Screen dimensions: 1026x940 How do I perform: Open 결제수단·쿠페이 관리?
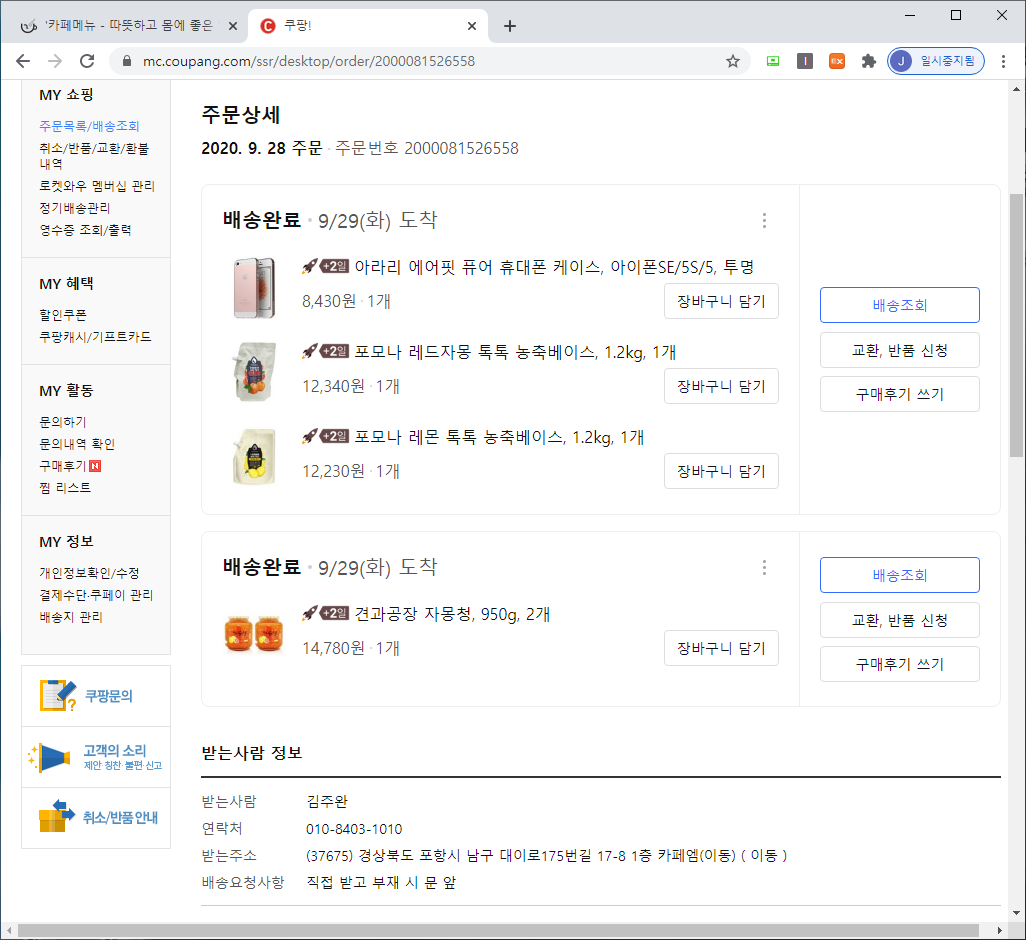tap(96, 595)
